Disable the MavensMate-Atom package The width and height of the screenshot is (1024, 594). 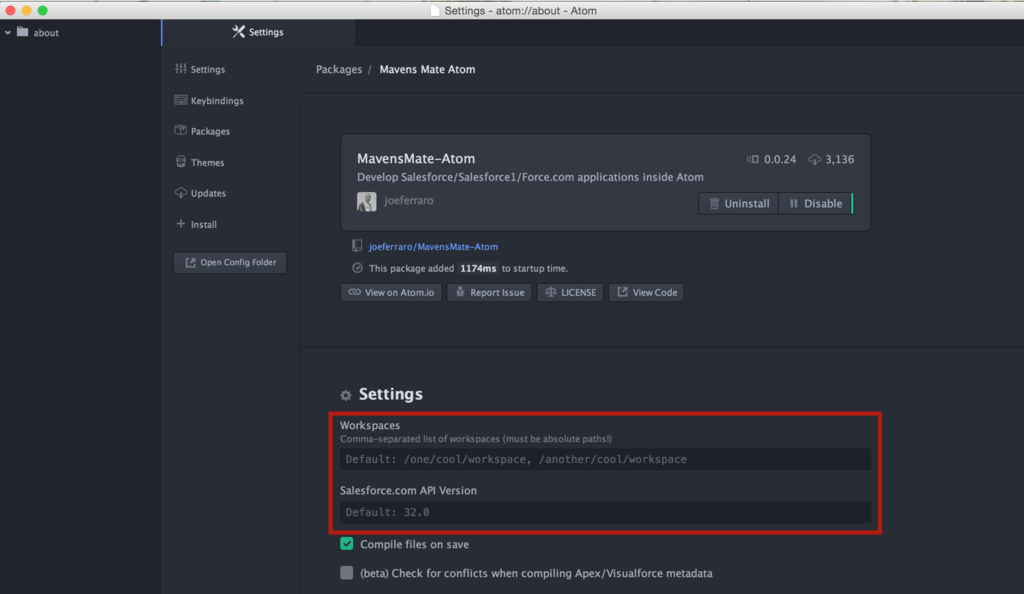pos(816,204)
